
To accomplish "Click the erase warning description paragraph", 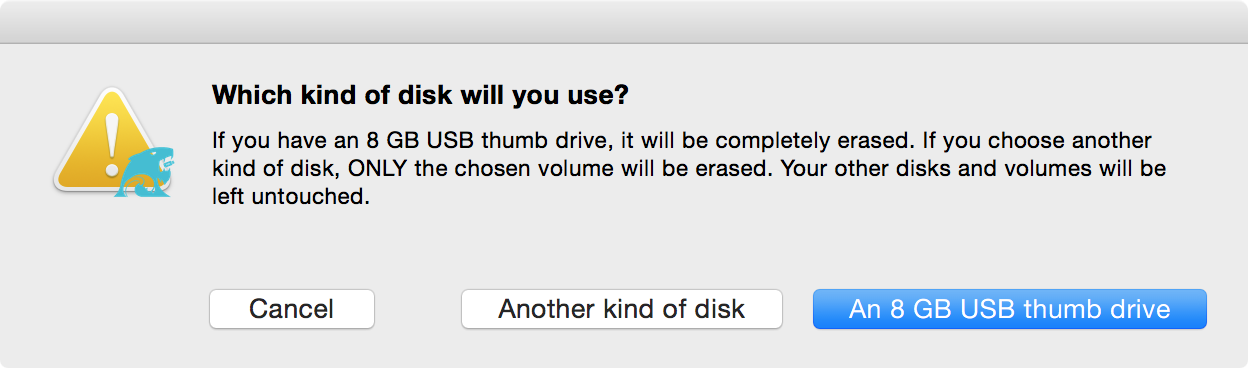I will 690,168.
